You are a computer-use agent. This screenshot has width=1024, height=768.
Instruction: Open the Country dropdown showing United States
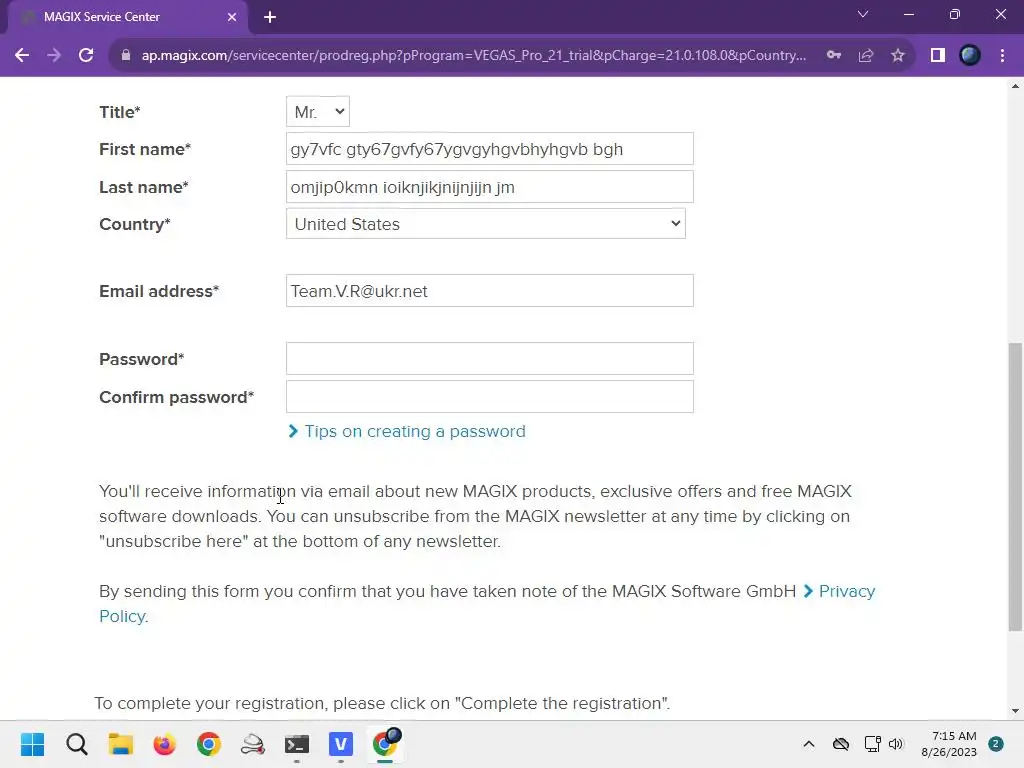486,224
